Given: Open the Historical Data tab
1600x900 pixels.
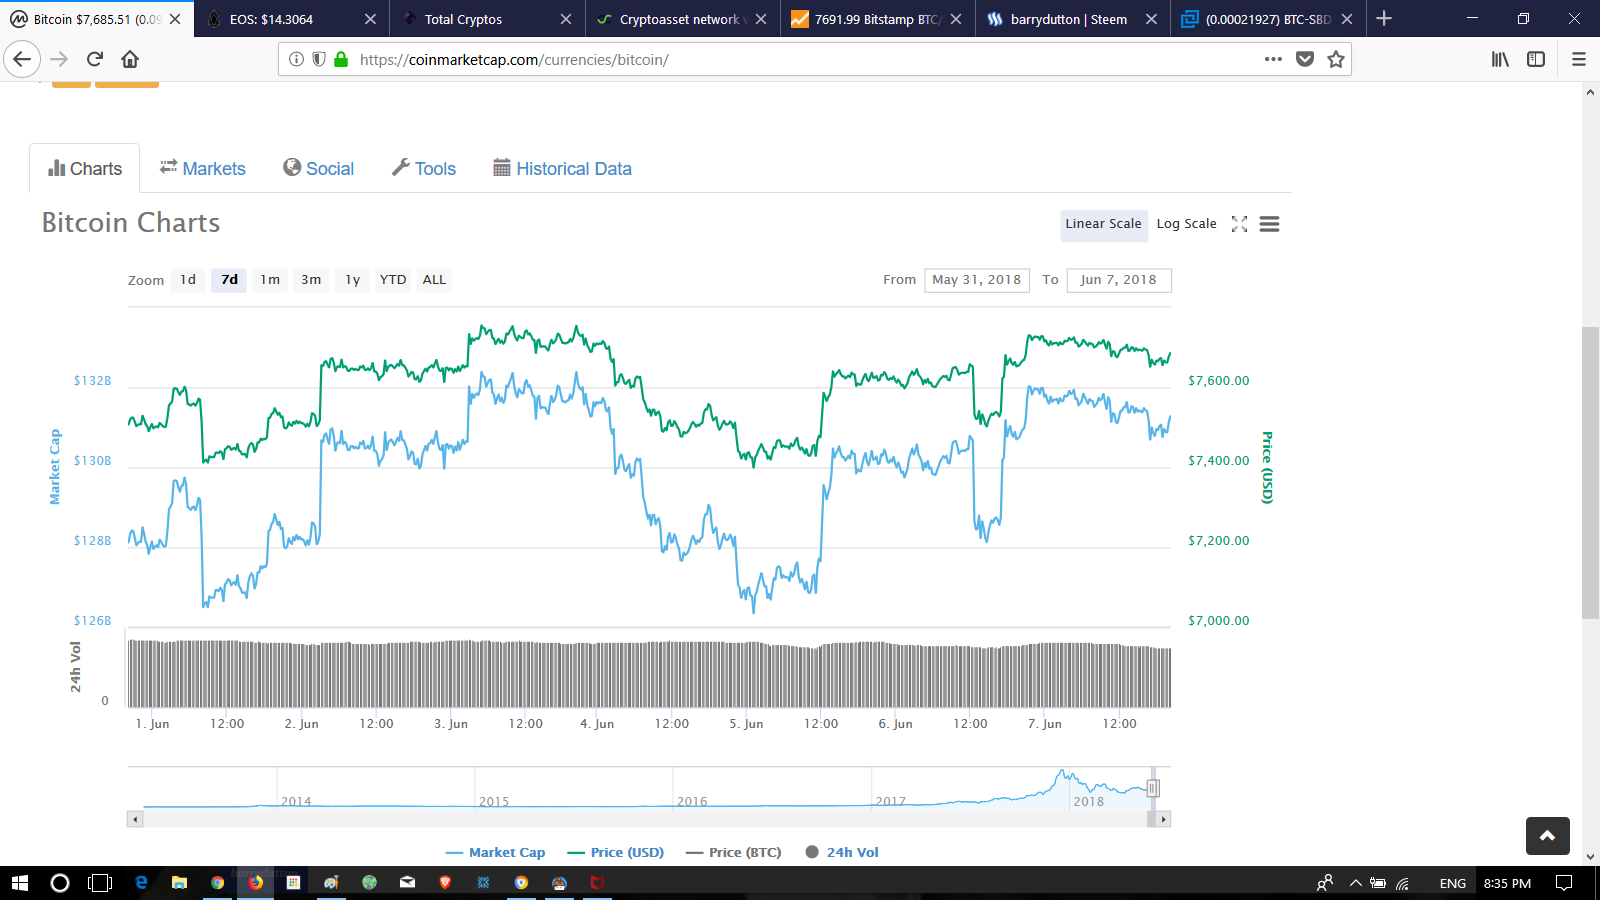Looking at the screenshot, I should click(x=562, y=169).
